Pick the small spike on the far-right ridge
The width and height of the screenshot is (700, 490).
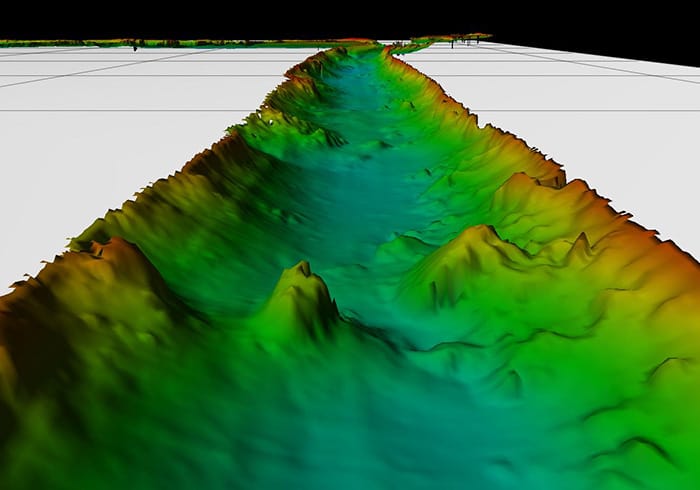click(x=578, y=242)
